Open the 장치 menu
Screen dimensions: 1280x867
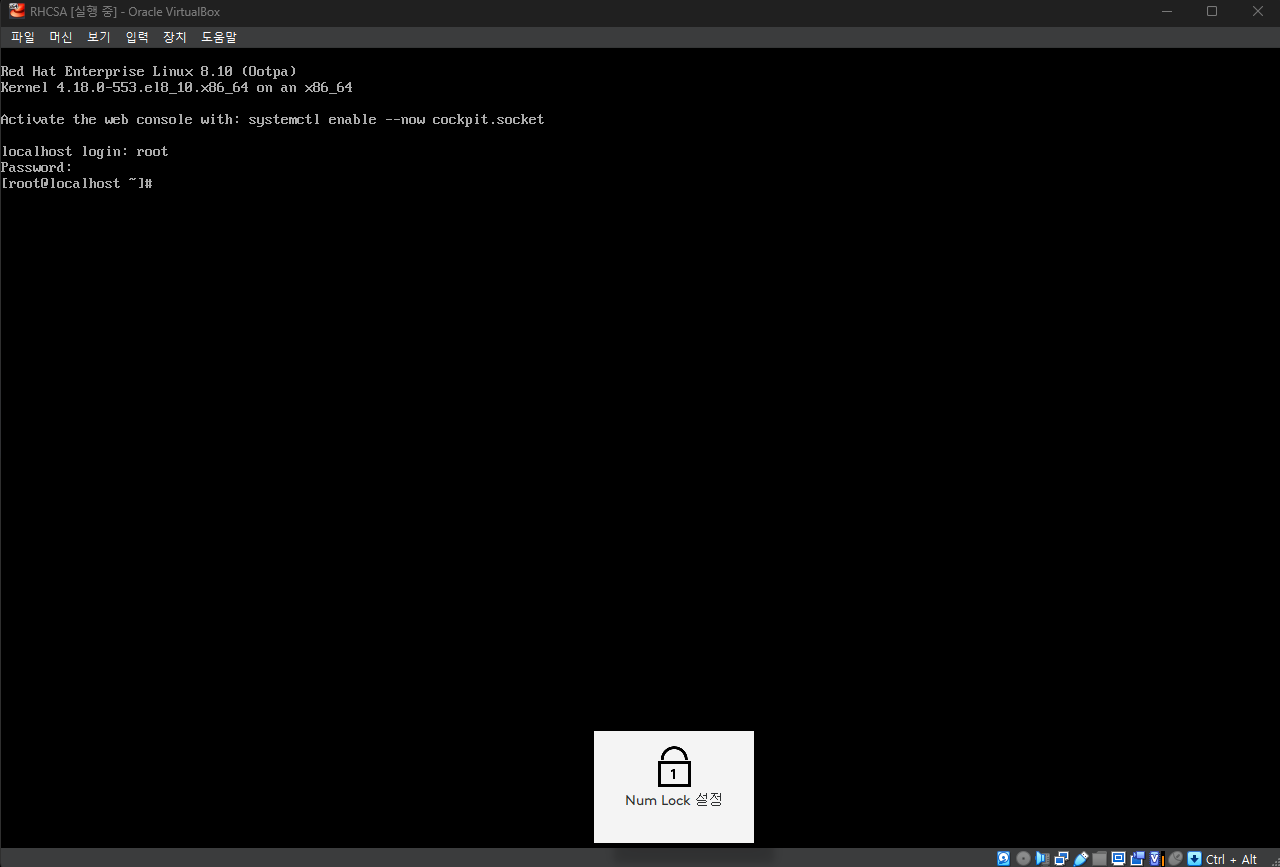click(175, 37)
